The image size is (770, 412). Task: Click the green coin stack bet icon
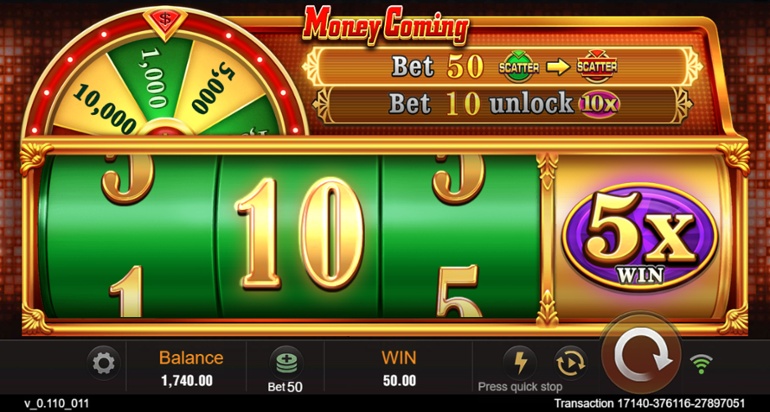(285, 362)
